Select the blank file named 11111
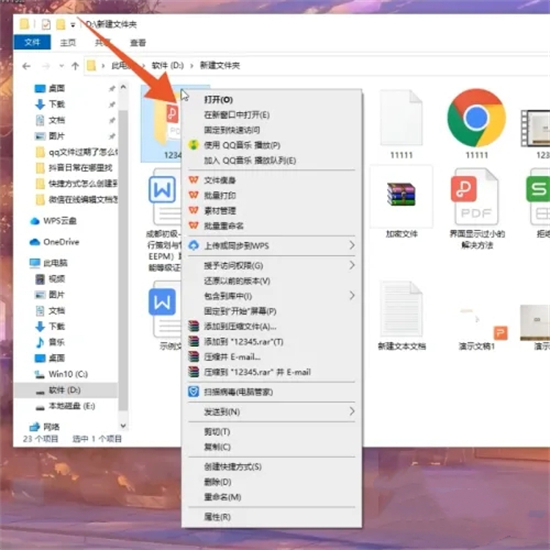This screenshot has width=550, height=550. coord(401,123)
